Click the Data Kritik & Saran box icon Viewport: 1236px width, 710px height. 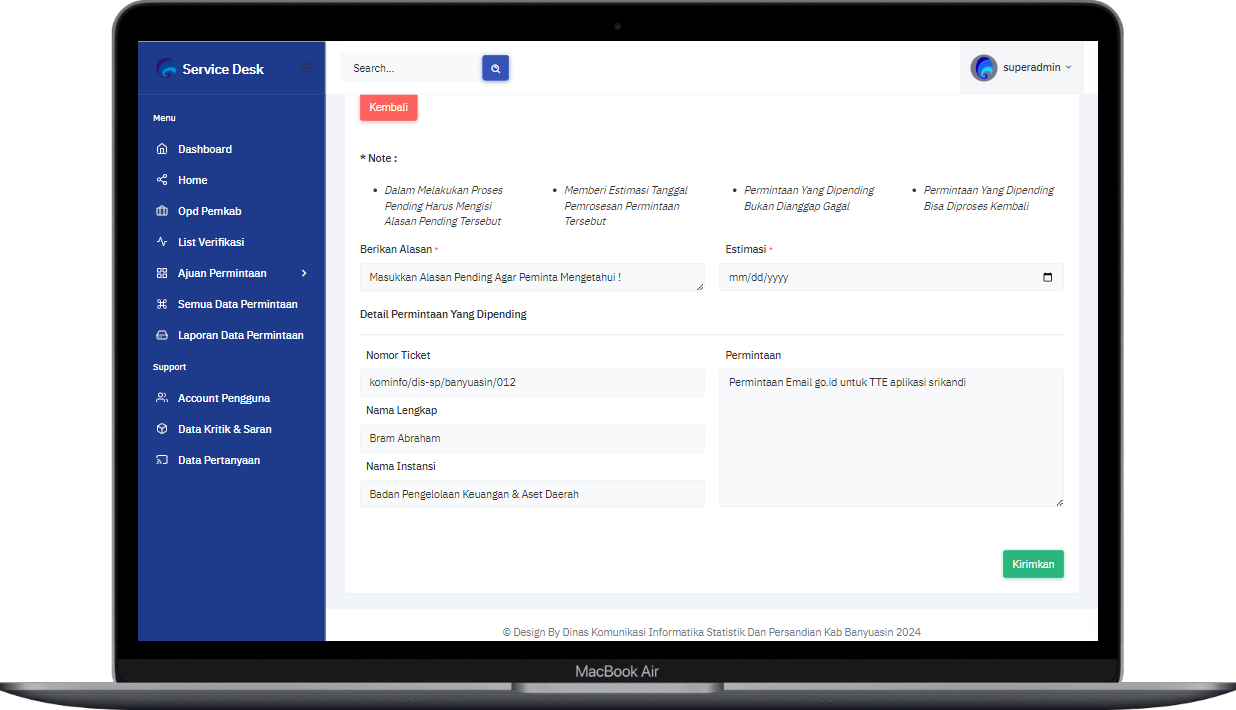tap(162, 429)
